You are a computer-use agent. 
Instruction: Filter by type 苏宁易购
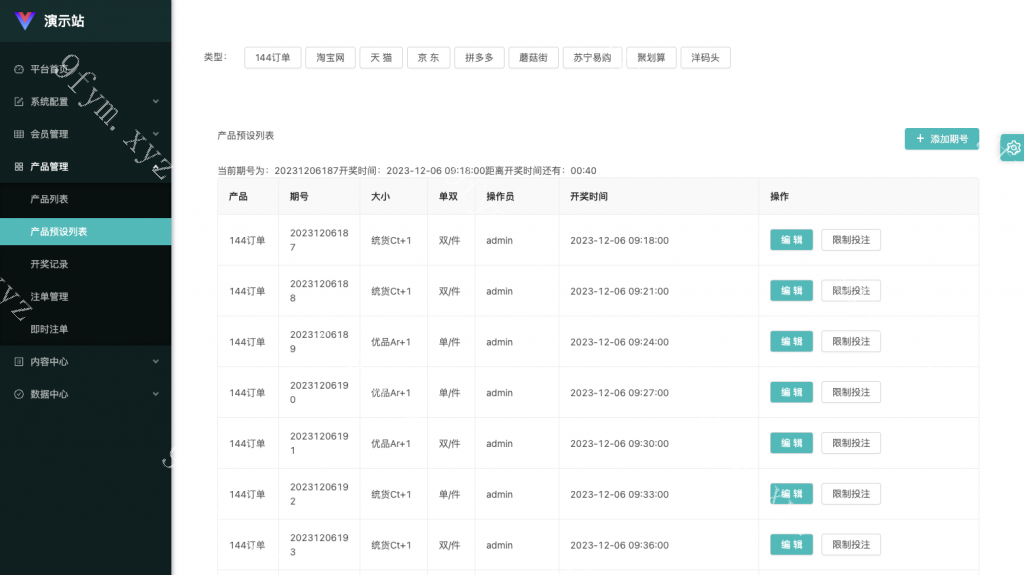coord(592,58)
